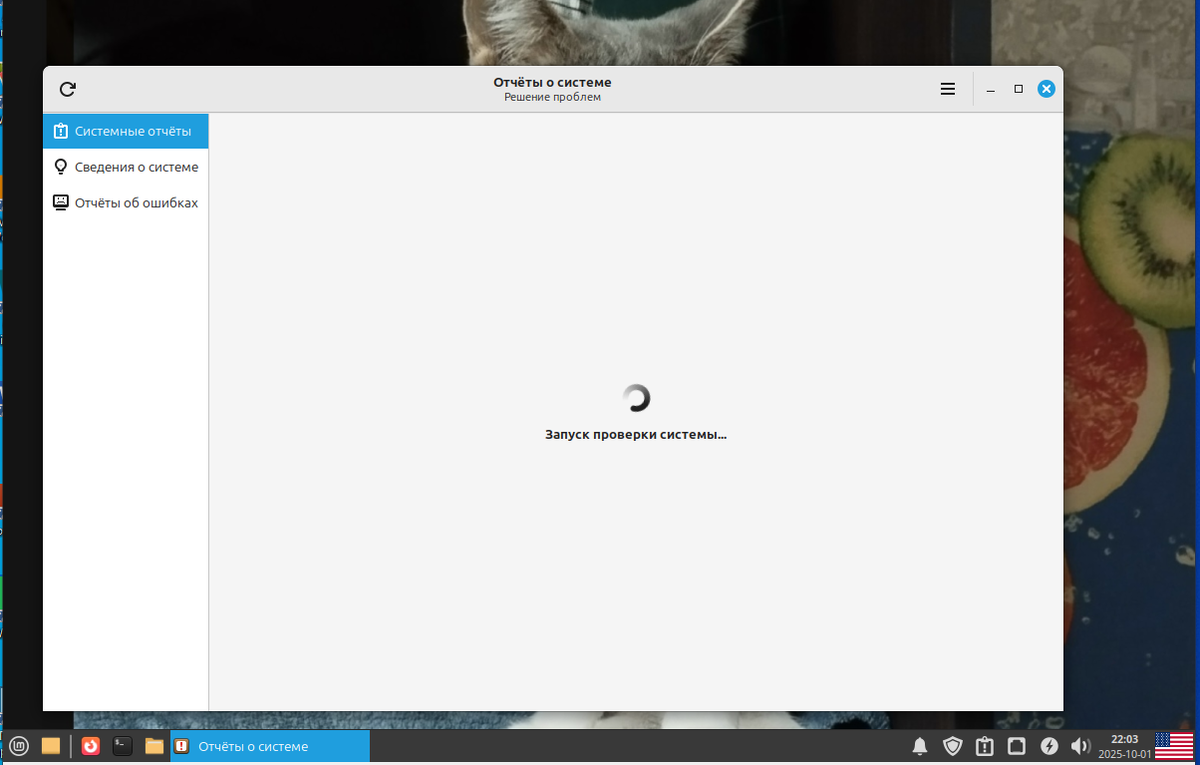Screen dimensions: 1200x765
Task: Click the US flag keyboard layout indicator
Action: tap(1173, 746)
